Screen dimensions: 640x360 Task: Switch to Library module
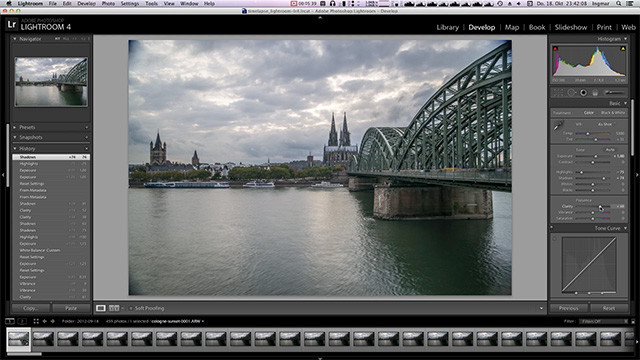[448, 27]
